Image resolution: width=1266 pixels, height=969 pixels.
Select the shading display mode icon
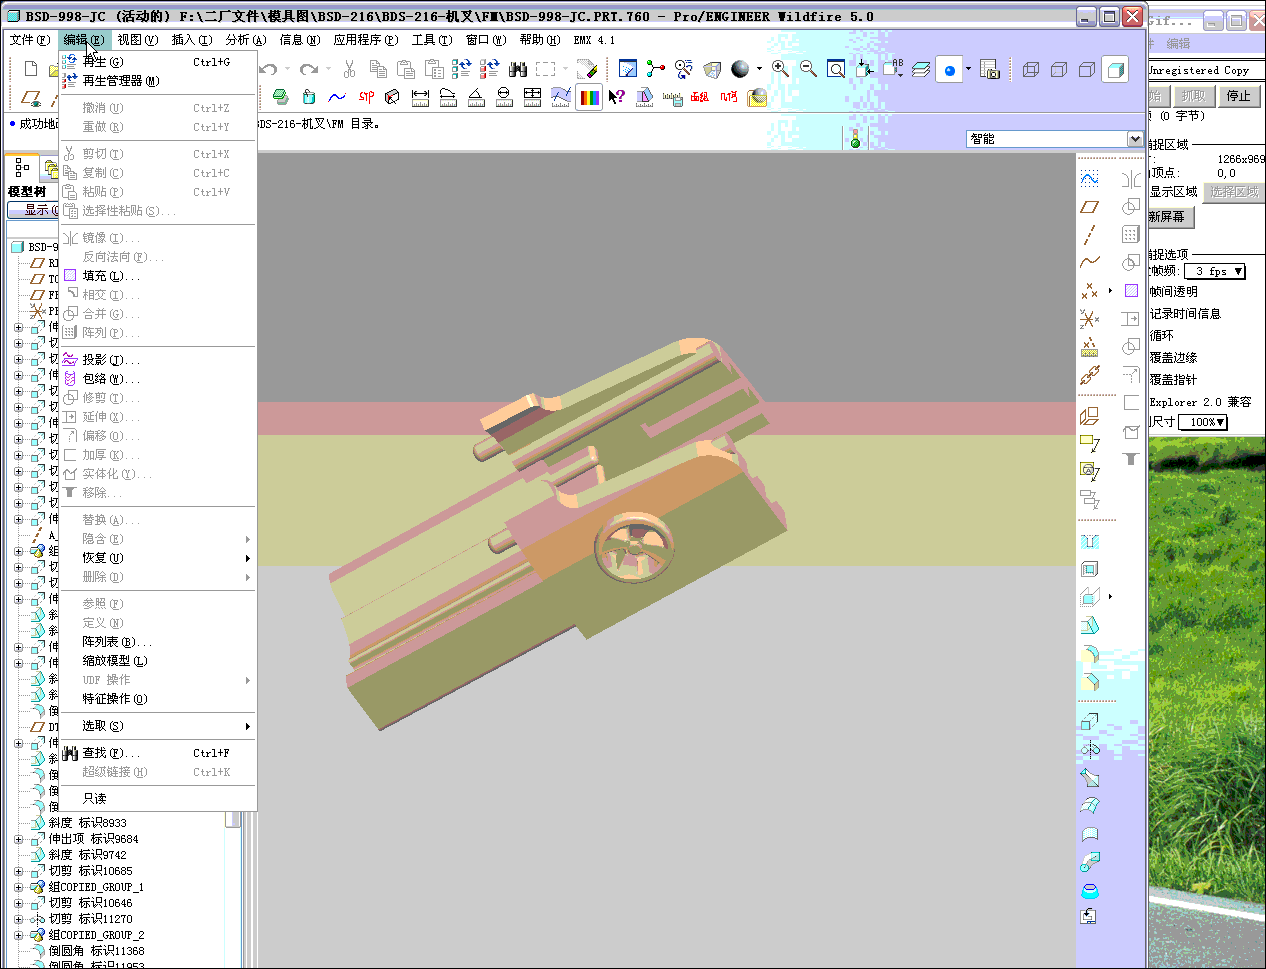(x=1115, y=69)
